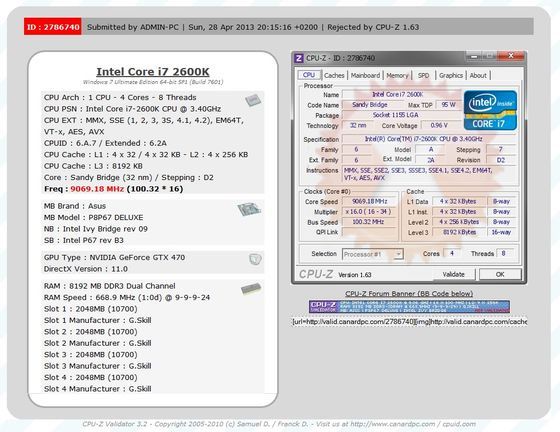Click the Slot 1 : 2048MB (10700) line
The image size is (560, 432).
click(91, 309)
